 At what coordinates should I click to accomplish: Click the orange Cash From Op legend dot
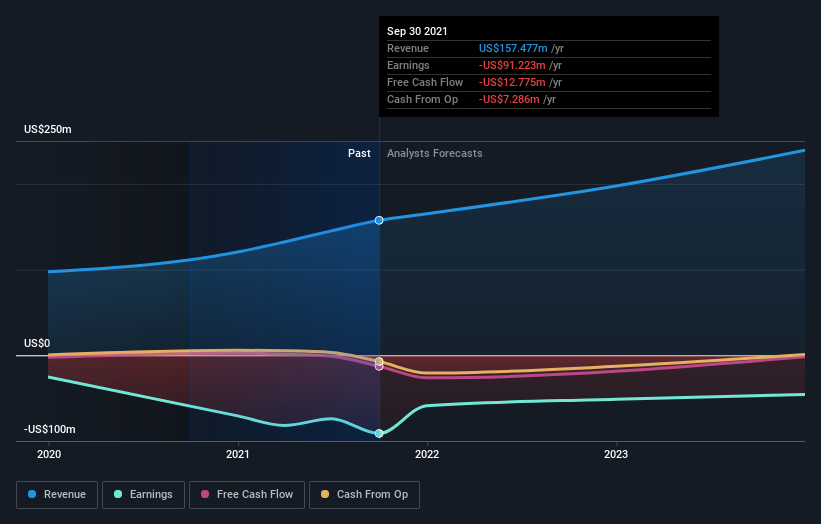pos(325,494)
